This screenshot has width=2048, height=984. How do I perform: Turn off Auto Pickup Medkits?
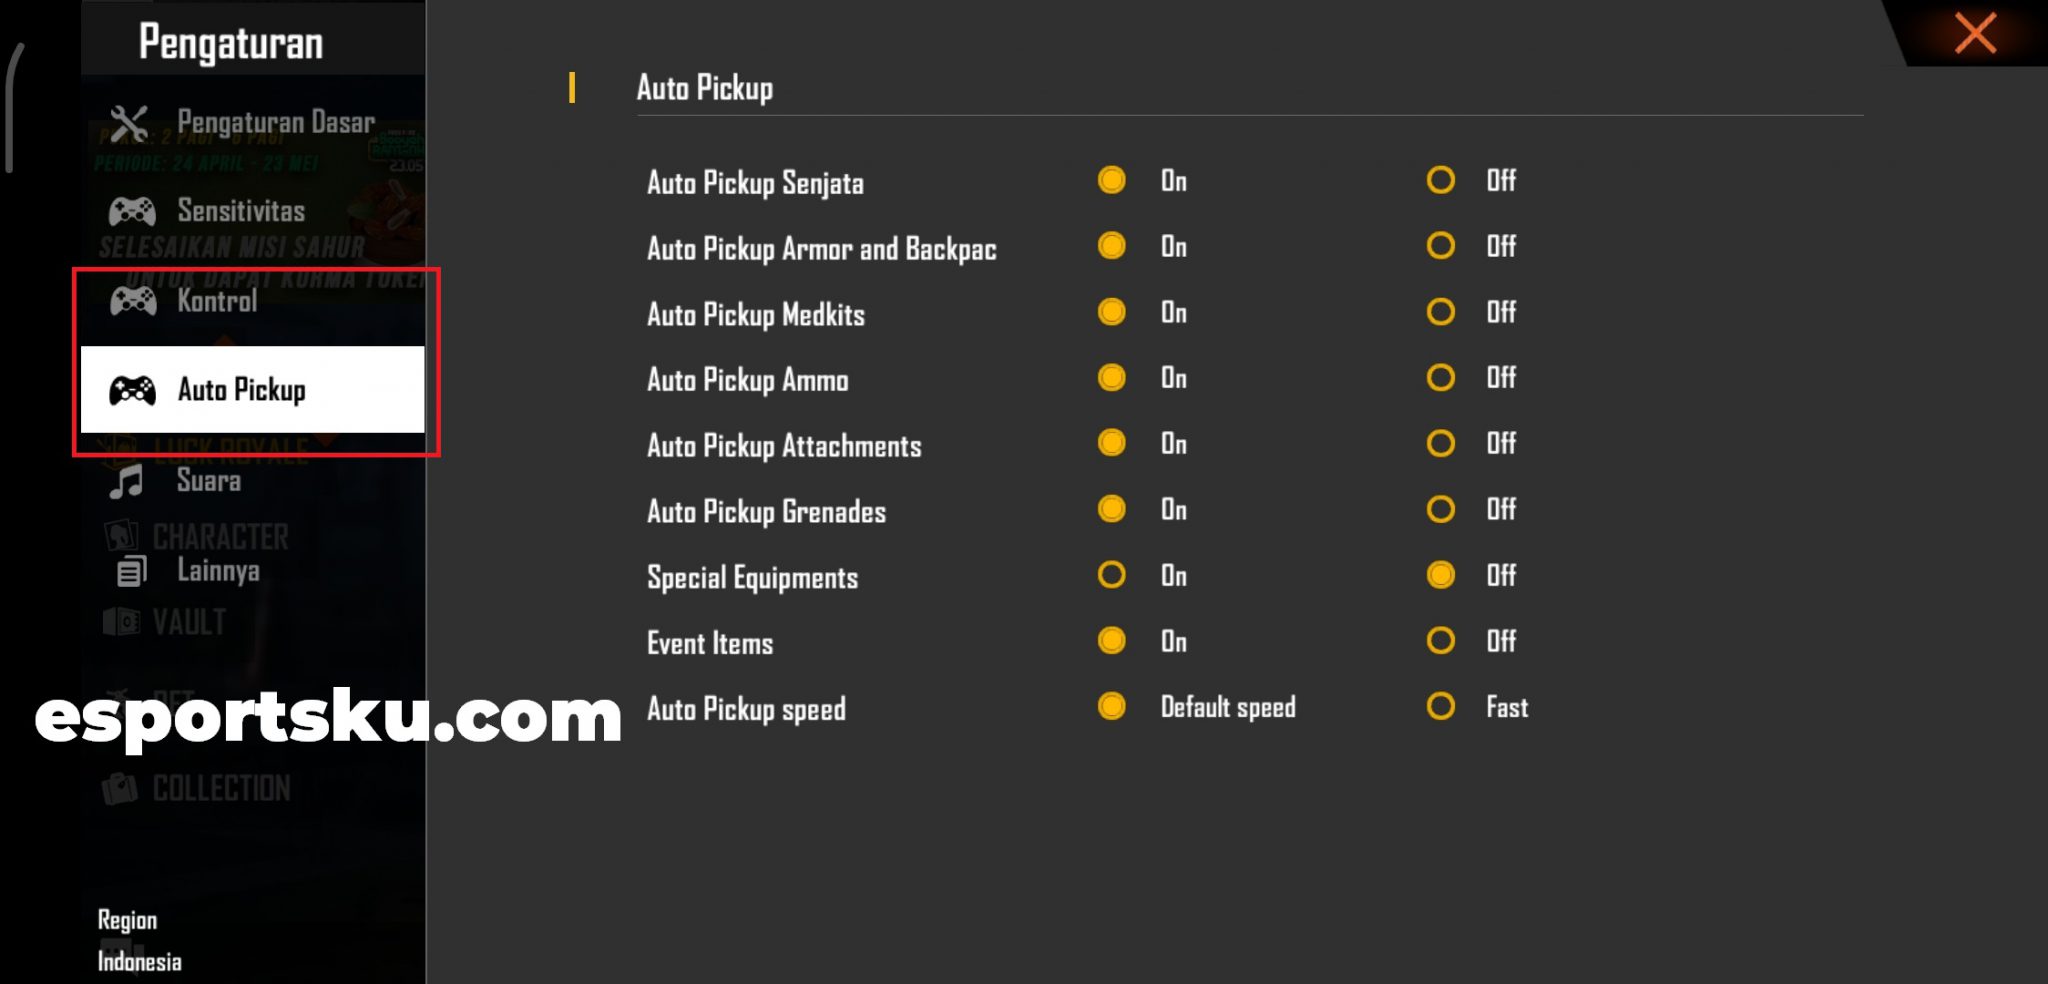coord(1440,312)
